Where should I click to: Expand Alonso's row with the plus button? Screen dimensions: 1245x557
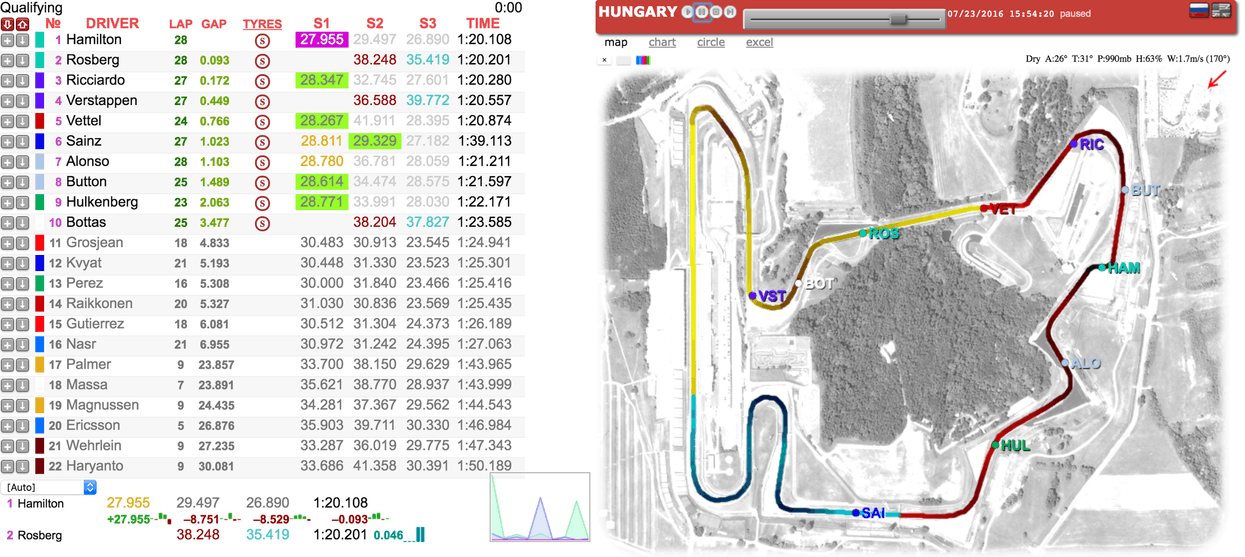point(7,162)
